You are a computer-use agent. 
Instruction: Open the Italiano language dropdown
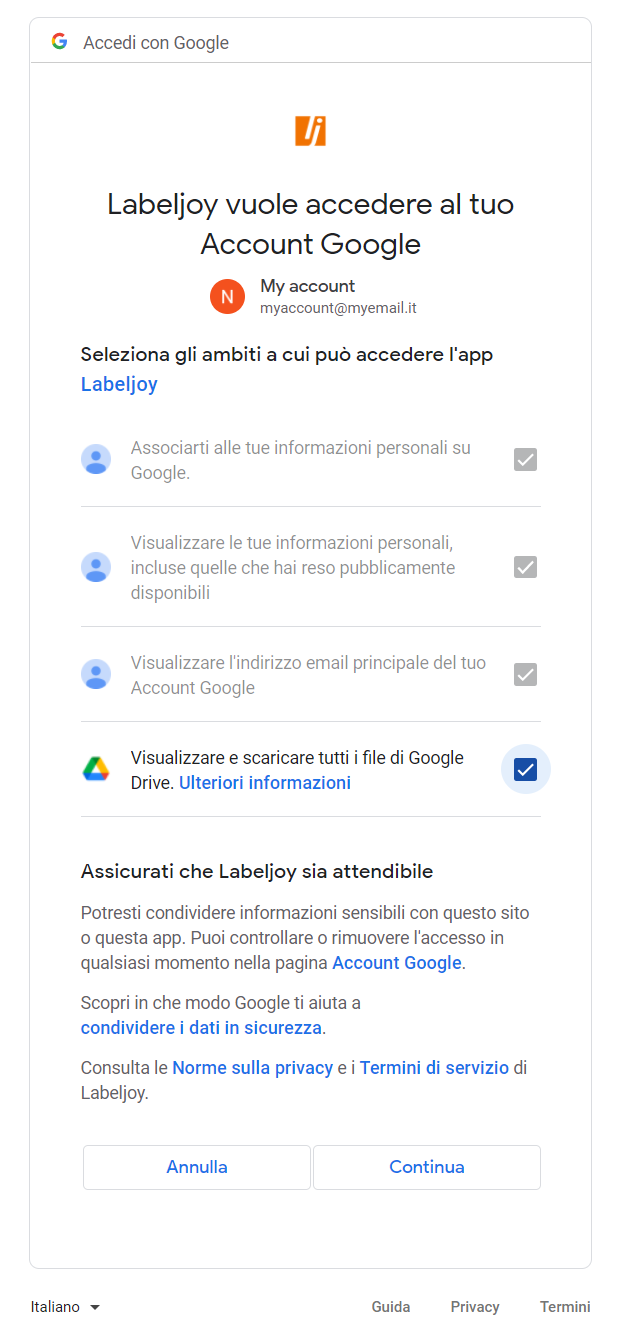tap(66, 1307)
